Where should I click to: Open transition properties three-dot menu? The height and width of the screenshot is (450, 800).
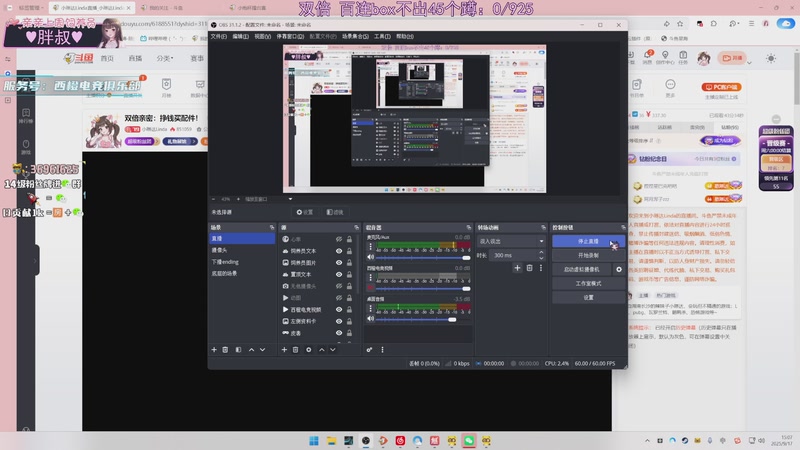pyautogui.click(x=541, y=267)
